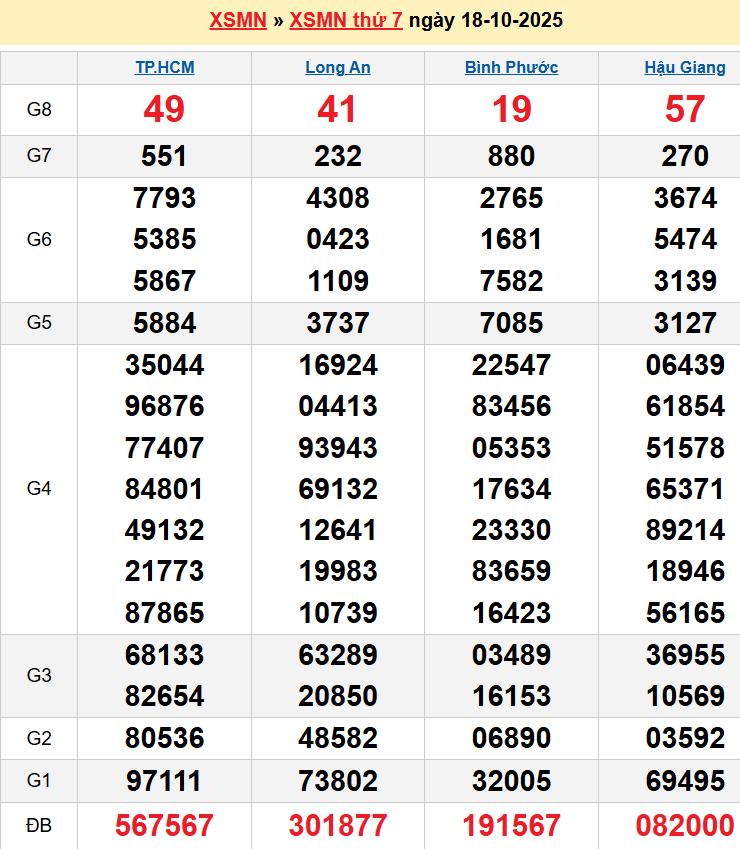Screen dimensions: 740x849
Task: Click the ĐB row label
Action: pyautogui.click(x=39, y=825)
